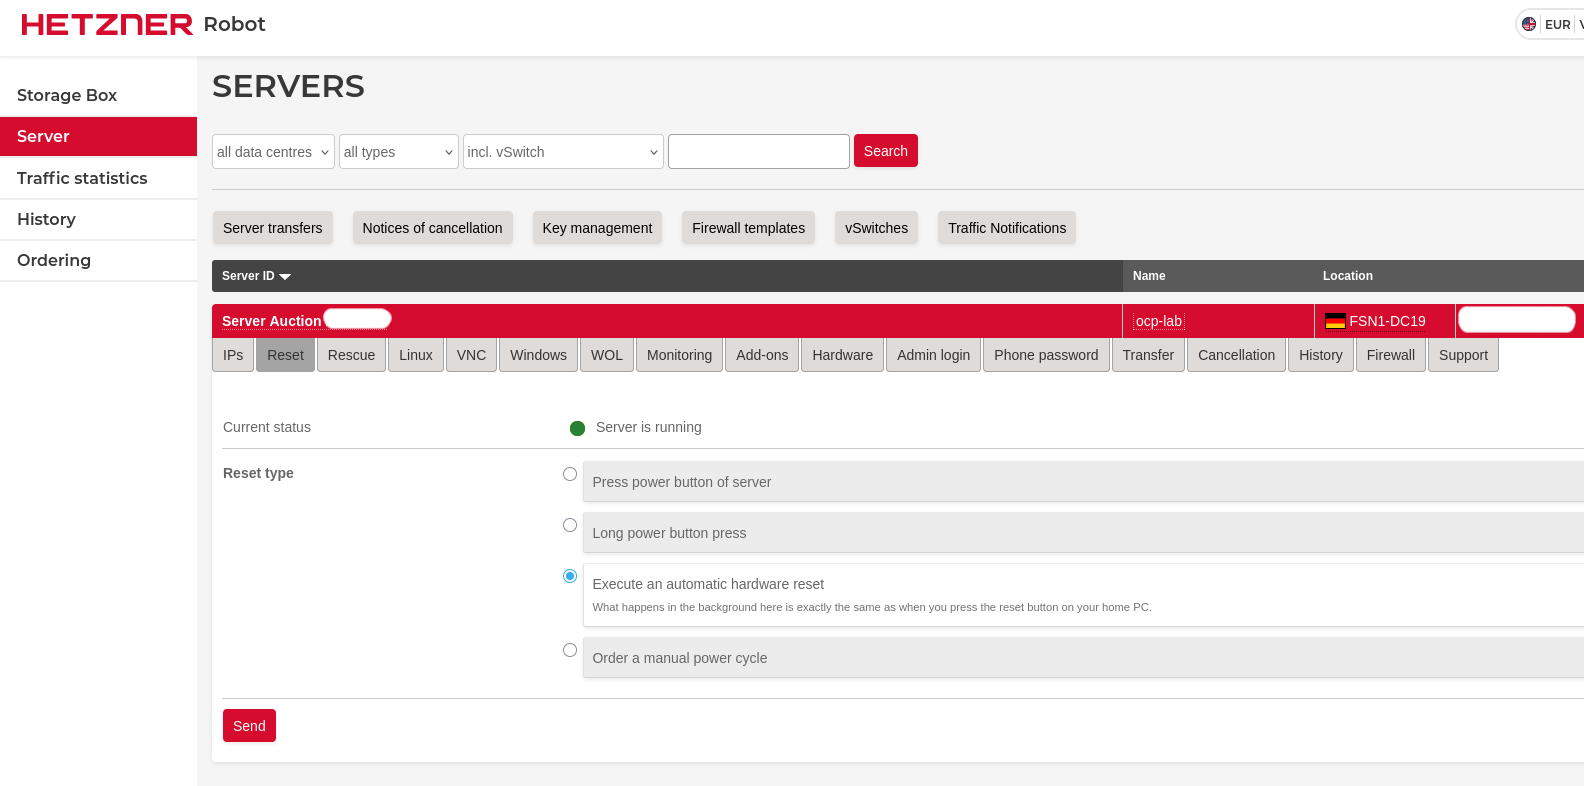
Task: Open the Rescue tab
Action: point(351,355)
